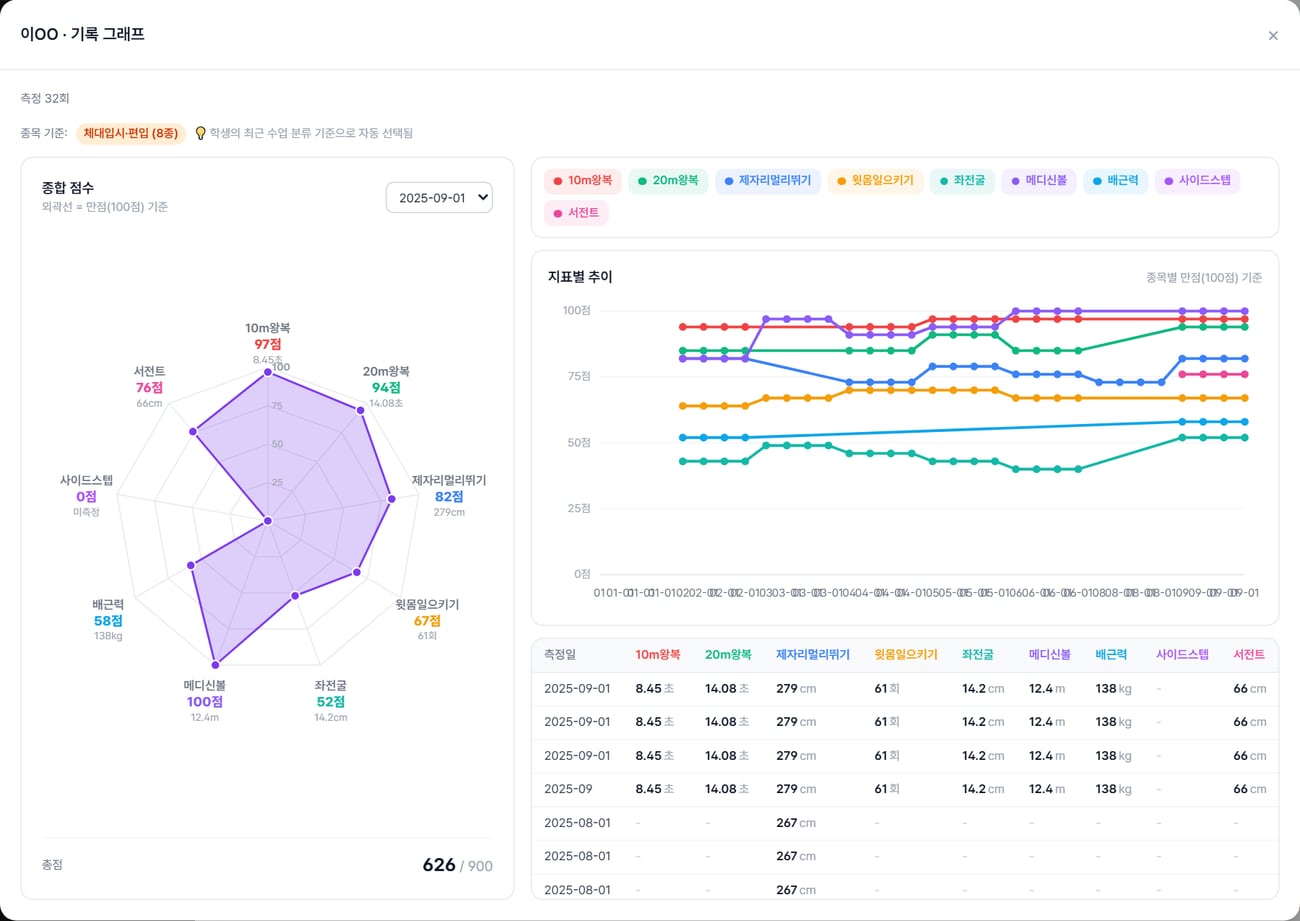This screenshot has height=921, width=1300.
Task: Click the 94점 score under 20m왕복
Action: click(x=386, y=387)
